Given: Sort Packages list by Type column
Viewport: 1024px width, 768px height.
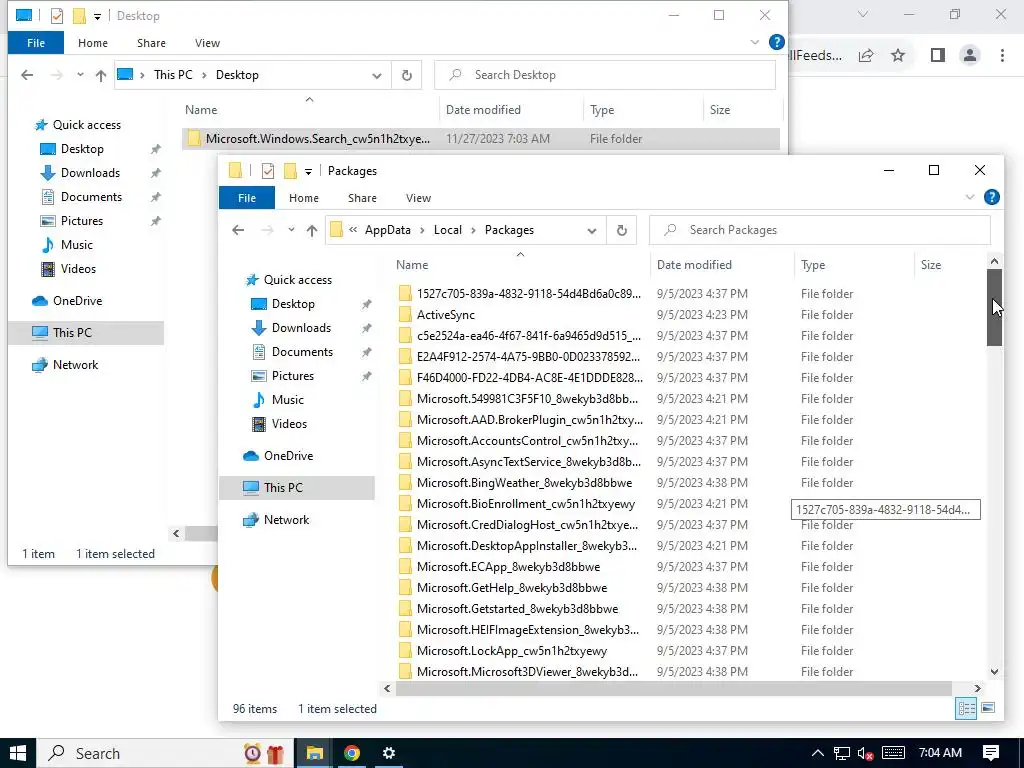Looking at the screenshot, I should 813,264.
